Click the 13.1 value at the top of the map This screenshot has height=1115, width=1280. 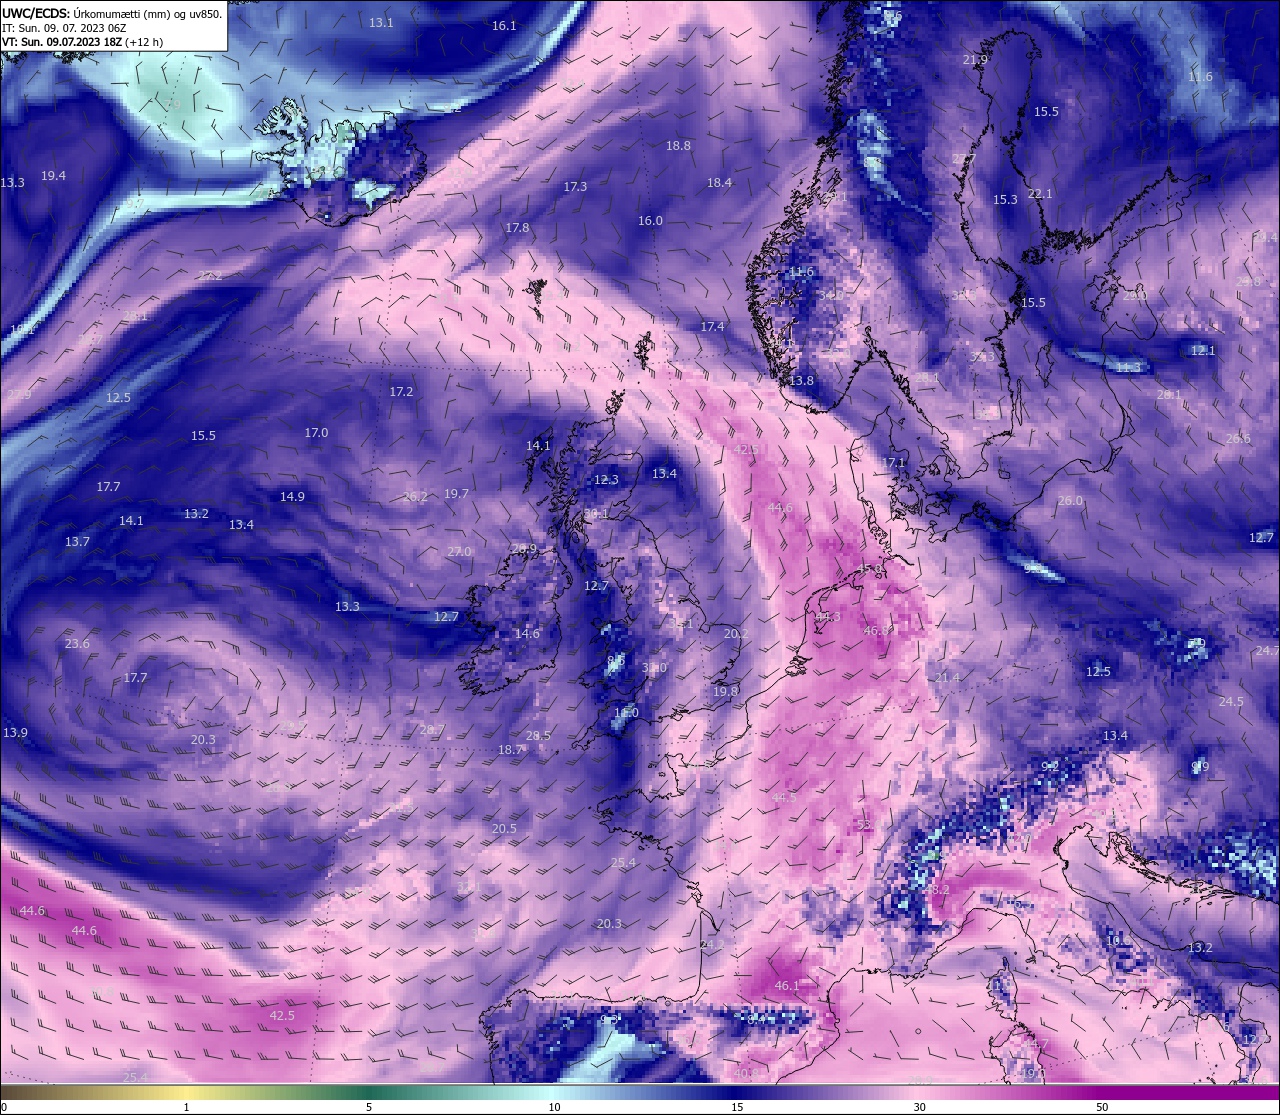pyautogui.click(x=381, y=22)
